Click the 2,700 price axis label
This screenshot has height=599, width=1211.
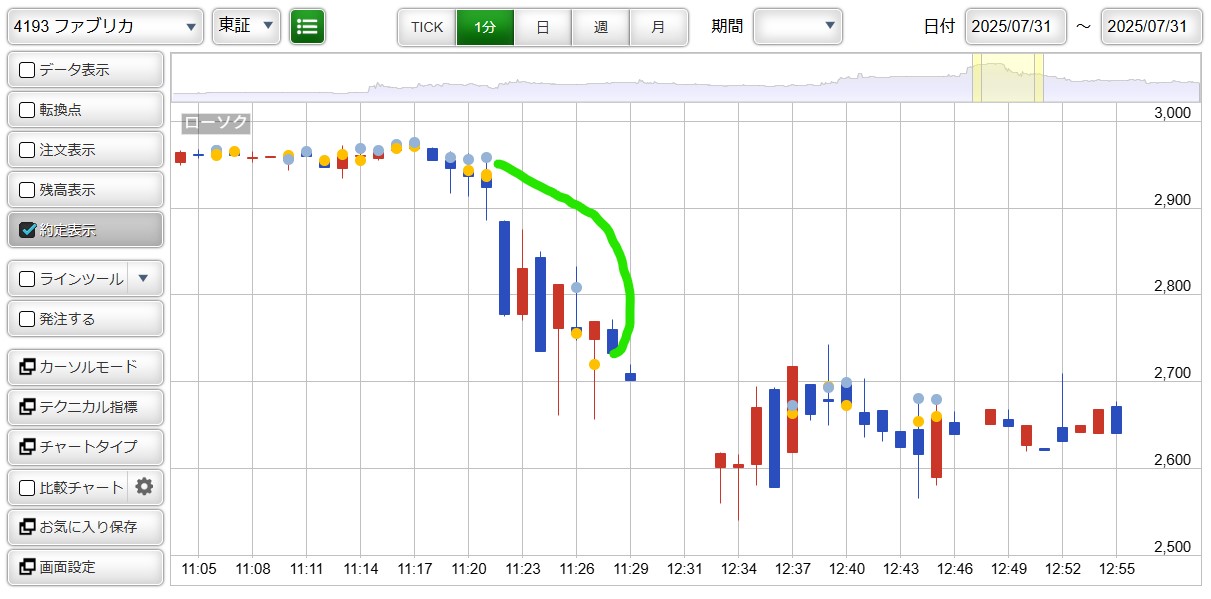tap(1172, 373)
